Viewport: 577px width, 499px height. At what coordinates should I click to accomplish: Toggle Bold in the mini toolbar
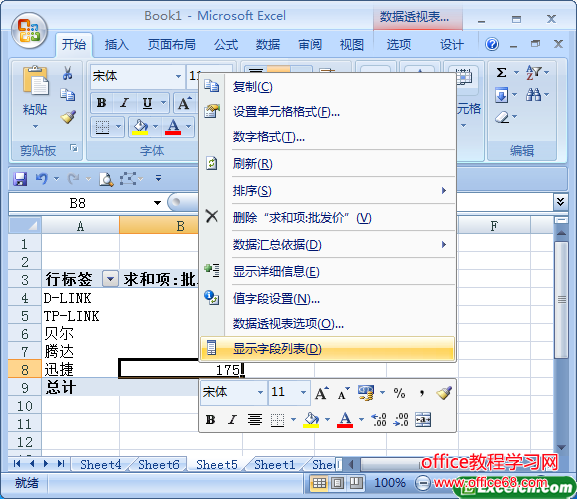(210, 420)
